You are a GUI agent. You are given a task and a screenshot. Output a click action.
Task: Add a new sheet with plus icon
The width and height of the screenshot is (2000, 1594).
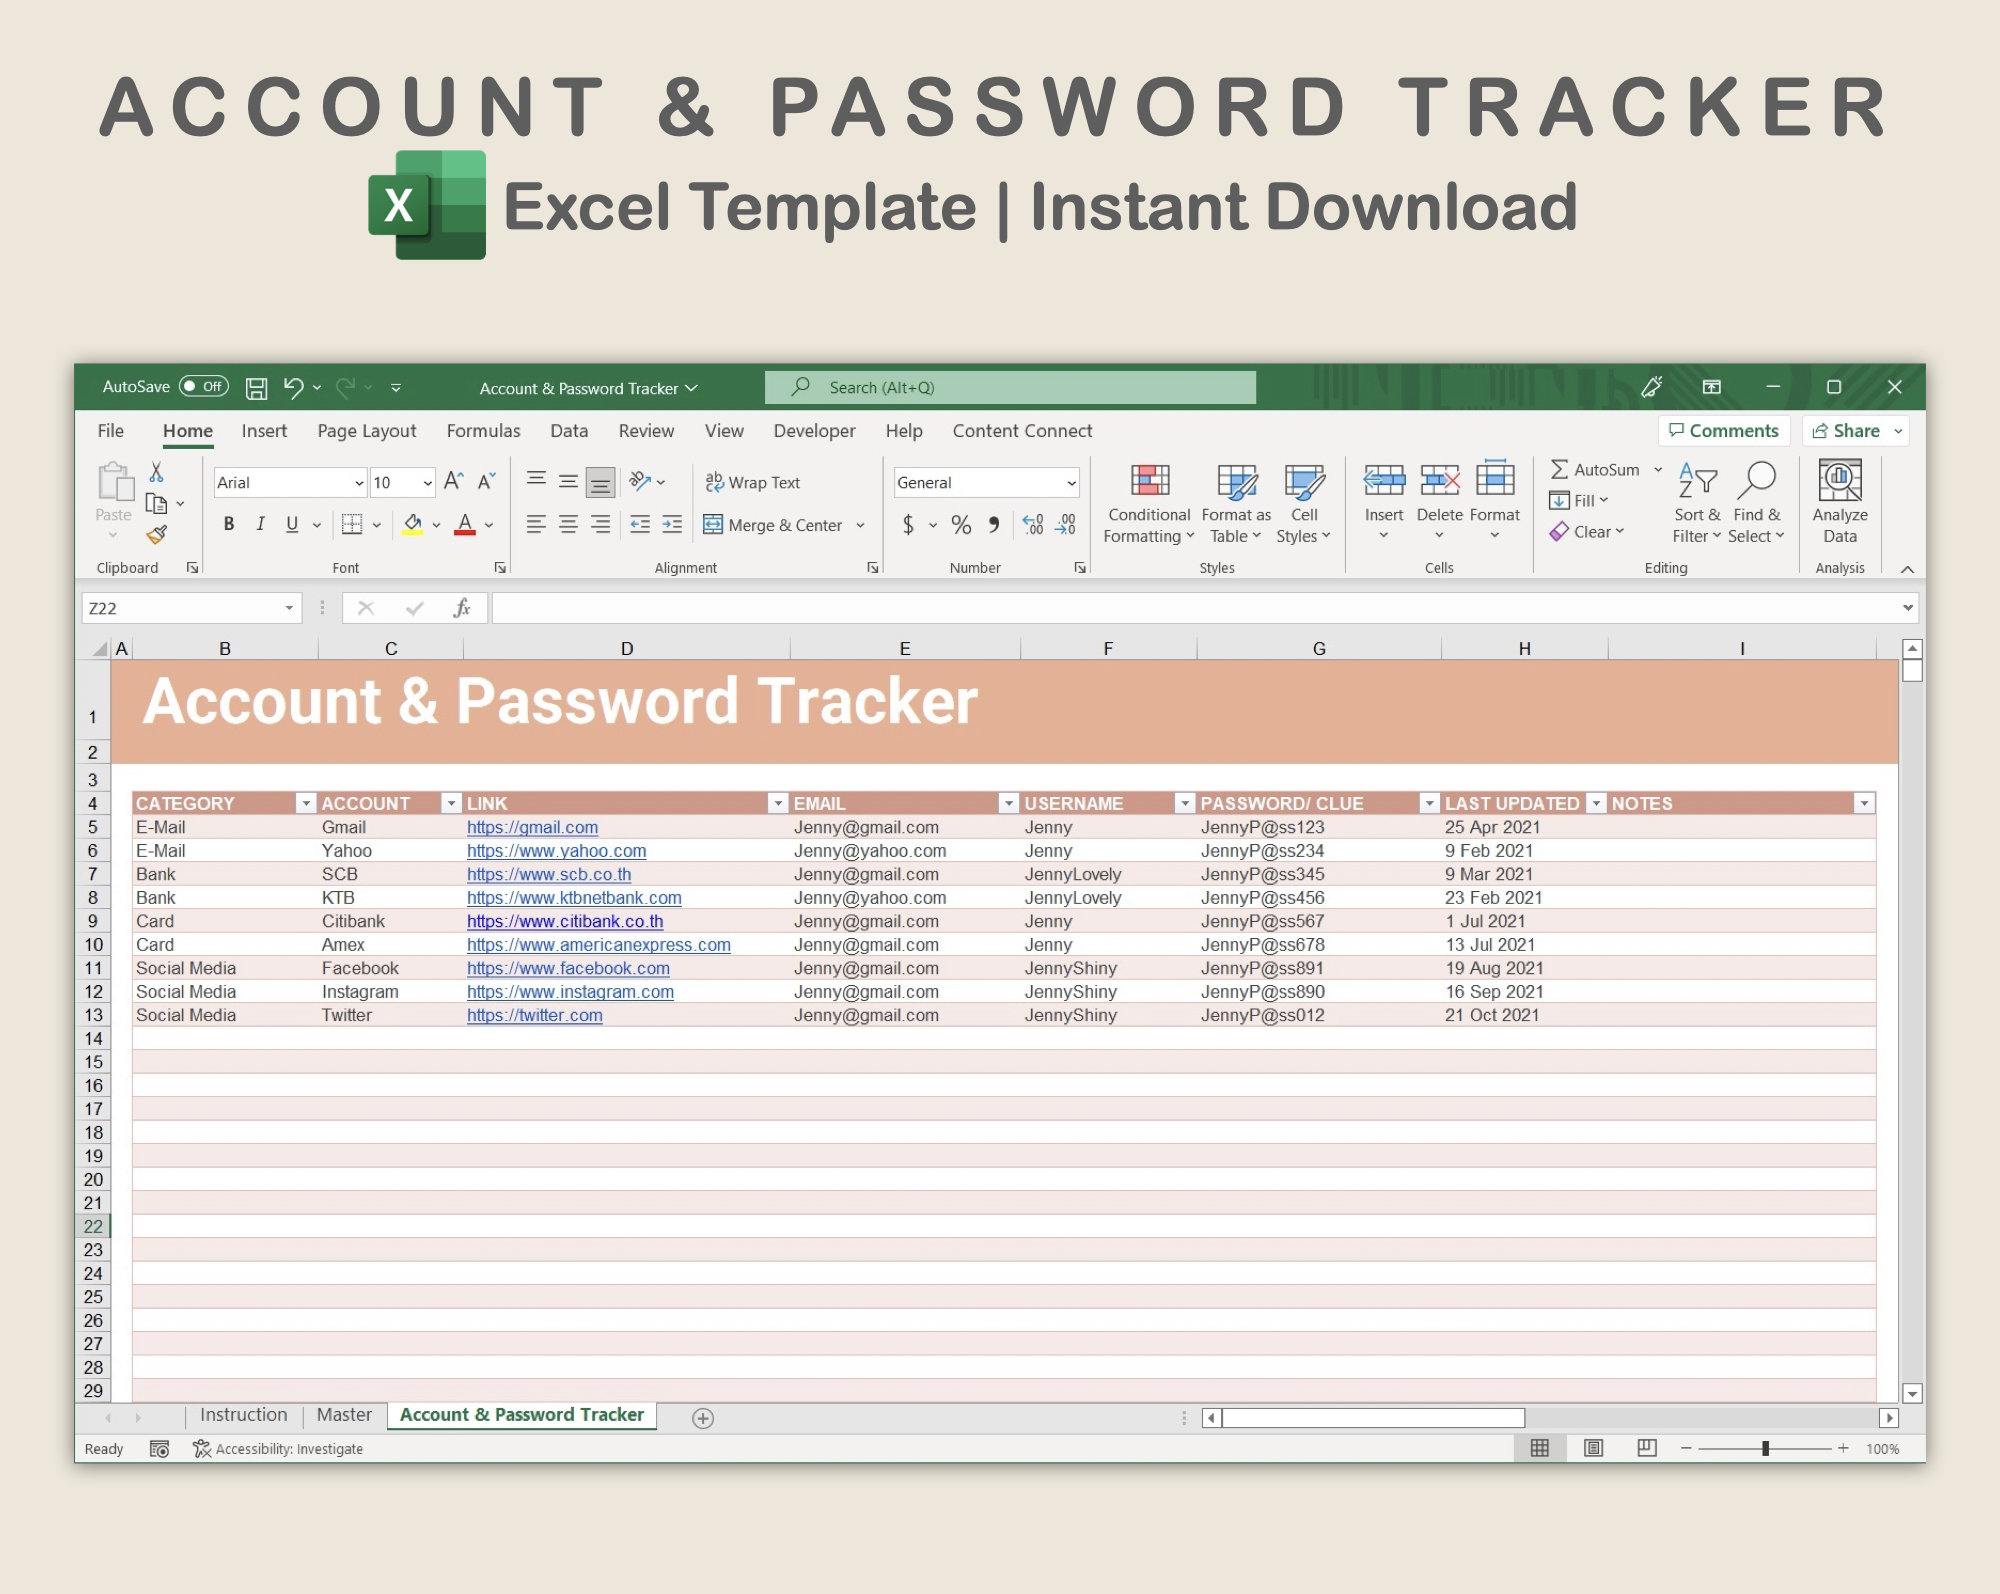coord(703,1418)
